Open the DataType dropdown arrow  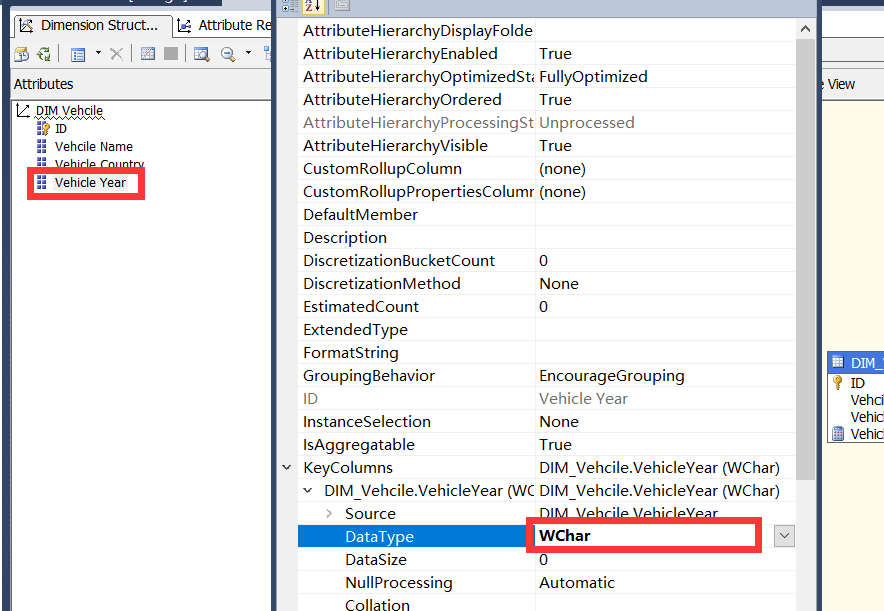(x=784, y=536)
